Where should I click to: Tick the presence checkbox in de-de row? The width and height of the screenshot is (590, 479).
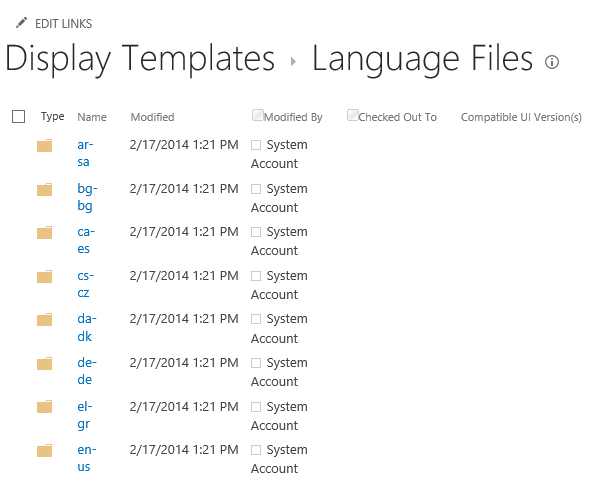point(256,363)
